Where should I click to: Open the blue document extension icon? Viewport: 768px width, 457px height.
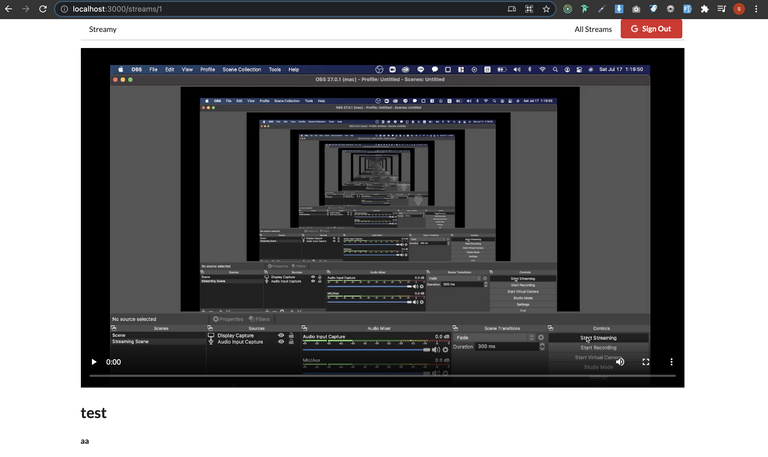pos(687,9)
